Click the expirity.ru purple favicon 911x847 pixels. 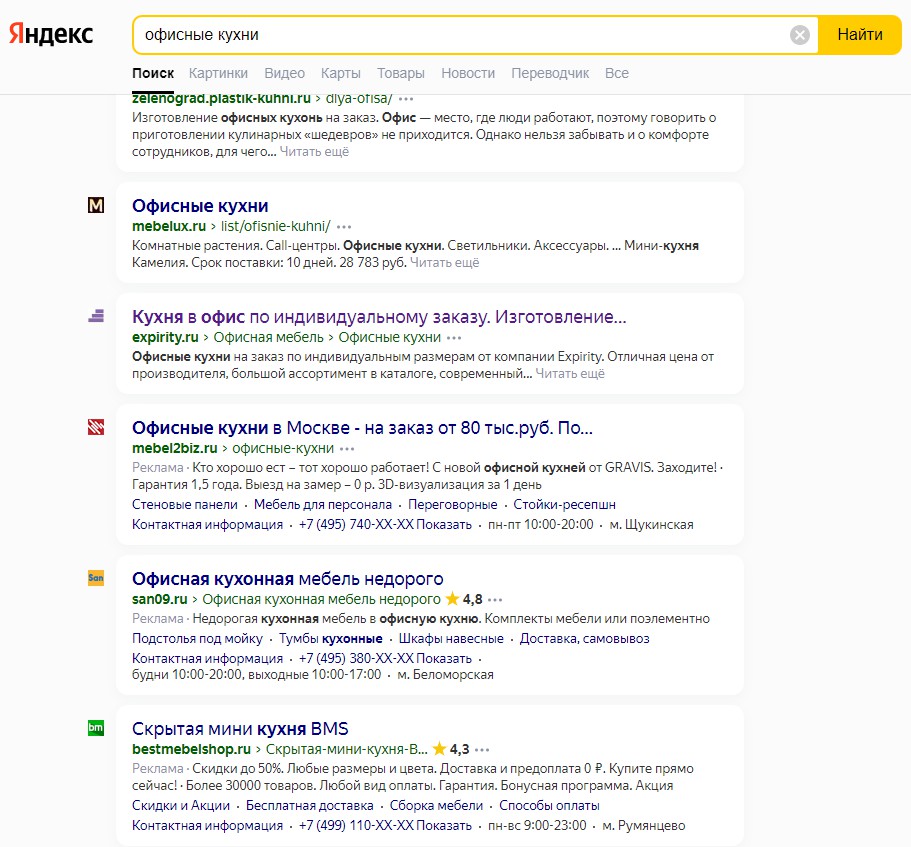(96, 316)
